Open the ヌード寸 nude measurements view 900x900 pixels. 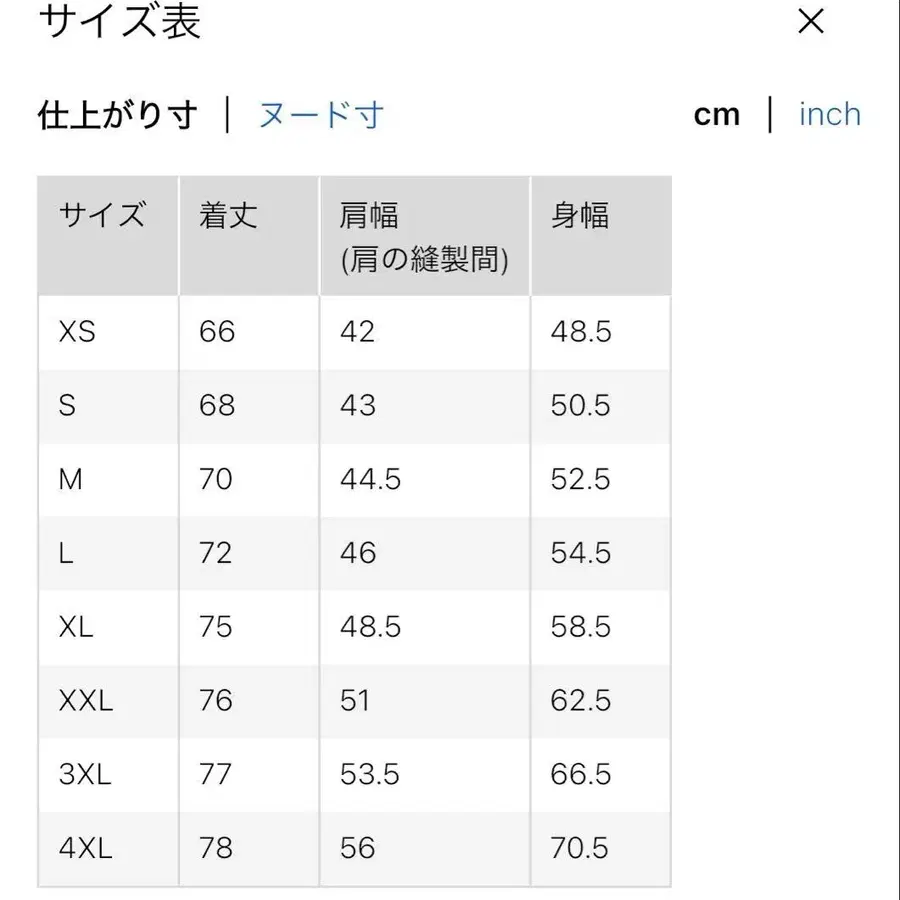coord(320,116)
